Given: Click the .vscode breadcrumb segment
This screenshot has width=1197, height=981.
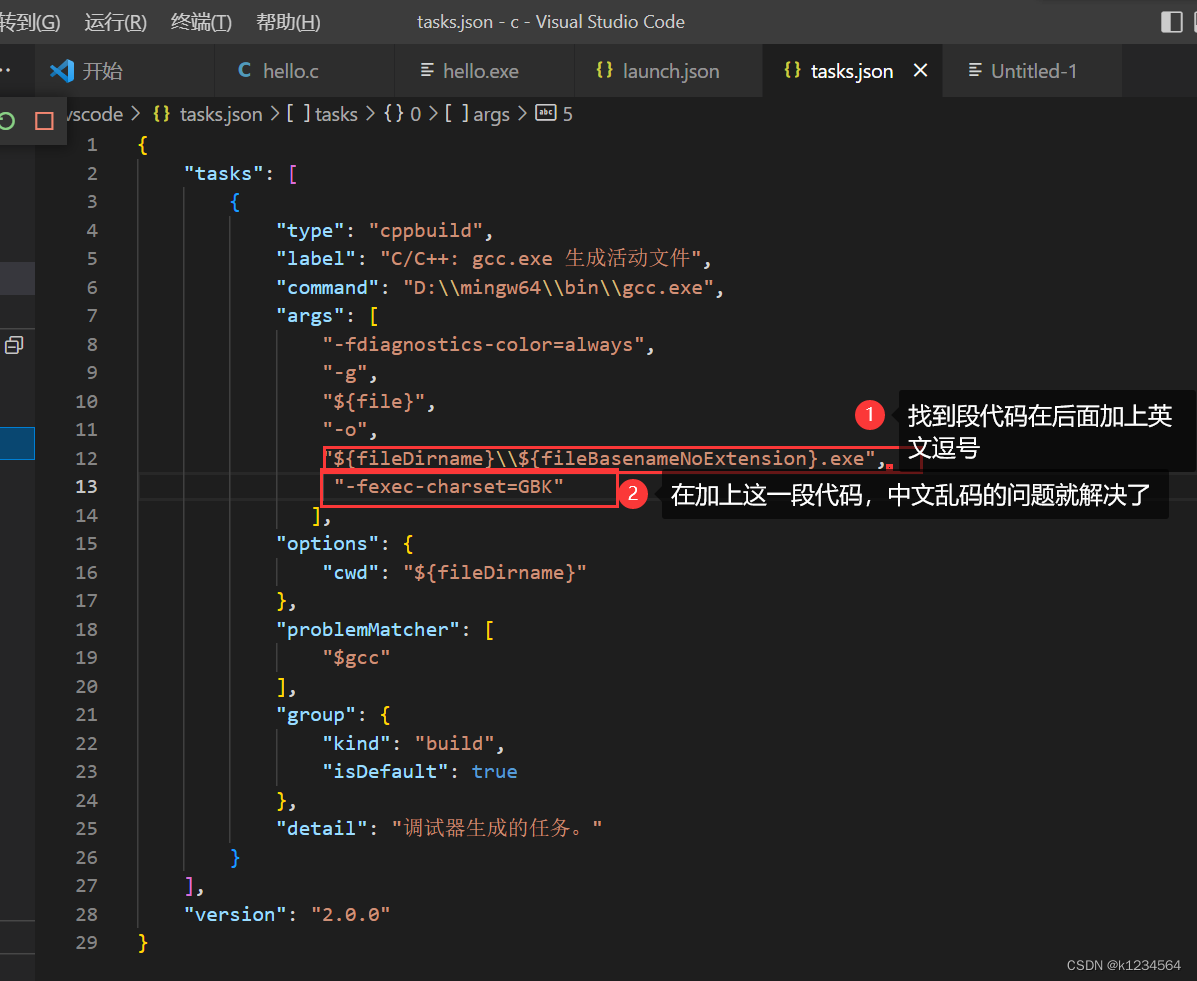Looking at the screenshot, I should pos(95,115).
